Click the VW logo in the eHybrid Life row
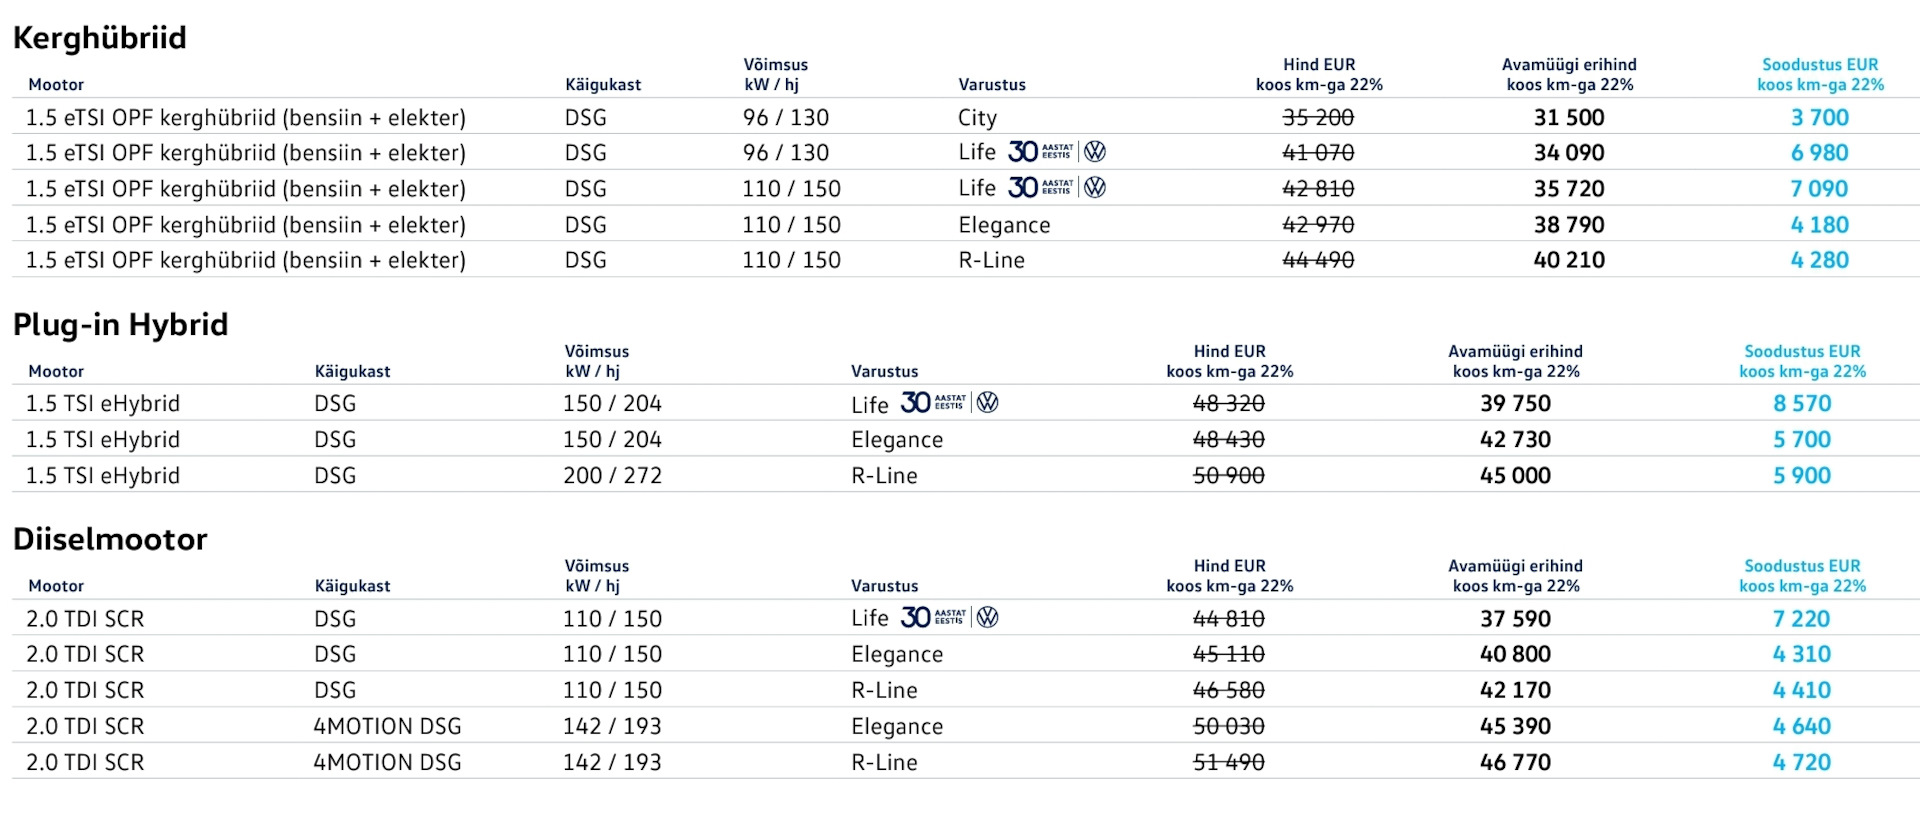Viewport: 1920px width, 829px height. 987,403
